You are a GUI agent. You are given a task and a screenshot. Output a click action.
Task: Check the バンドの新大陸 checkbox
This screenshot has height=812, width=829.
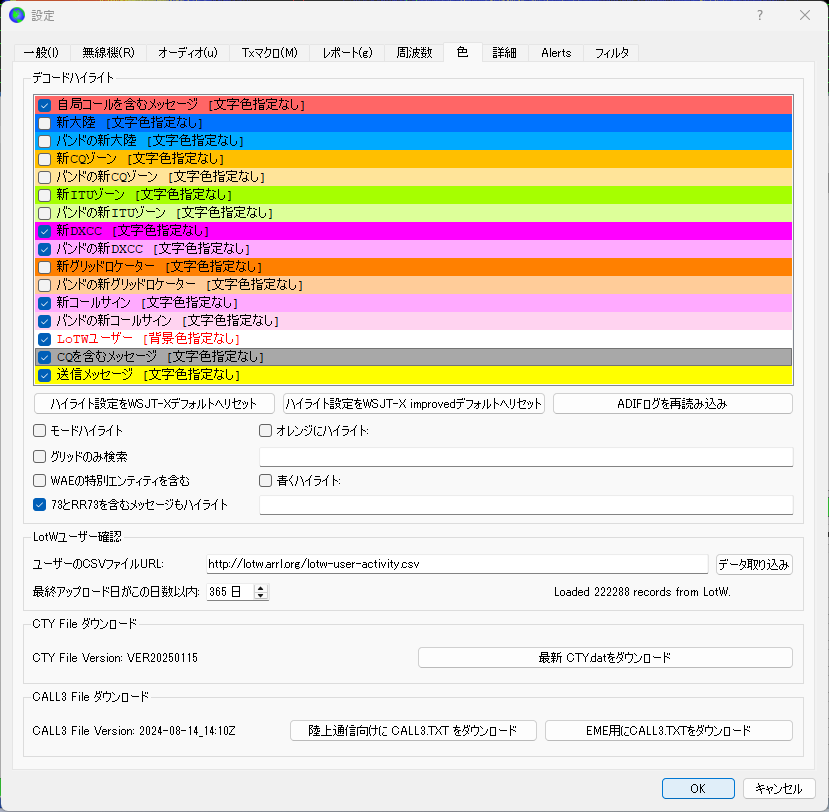[x=44, y=141]
